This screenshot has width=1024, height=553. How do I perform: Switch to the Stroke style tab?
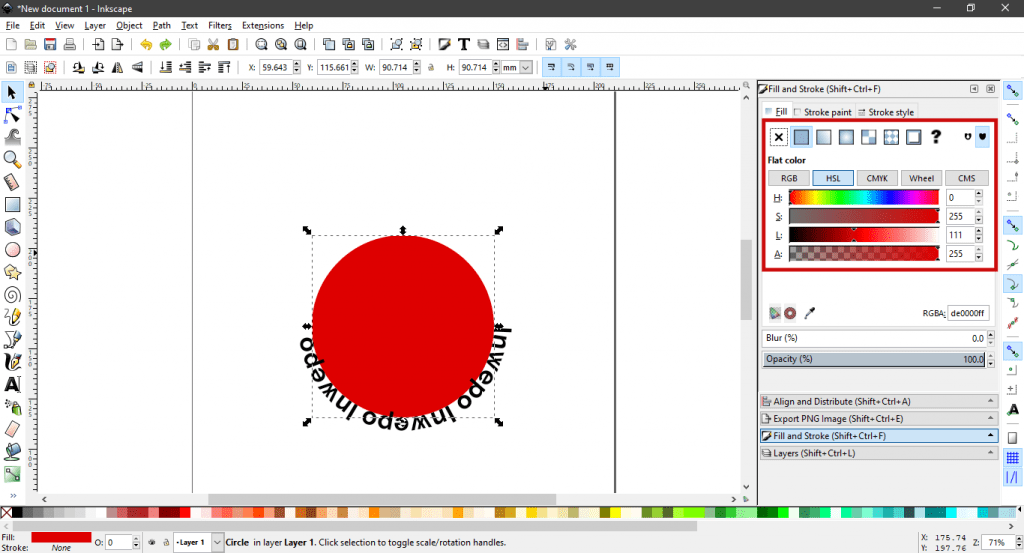point(886,112)
